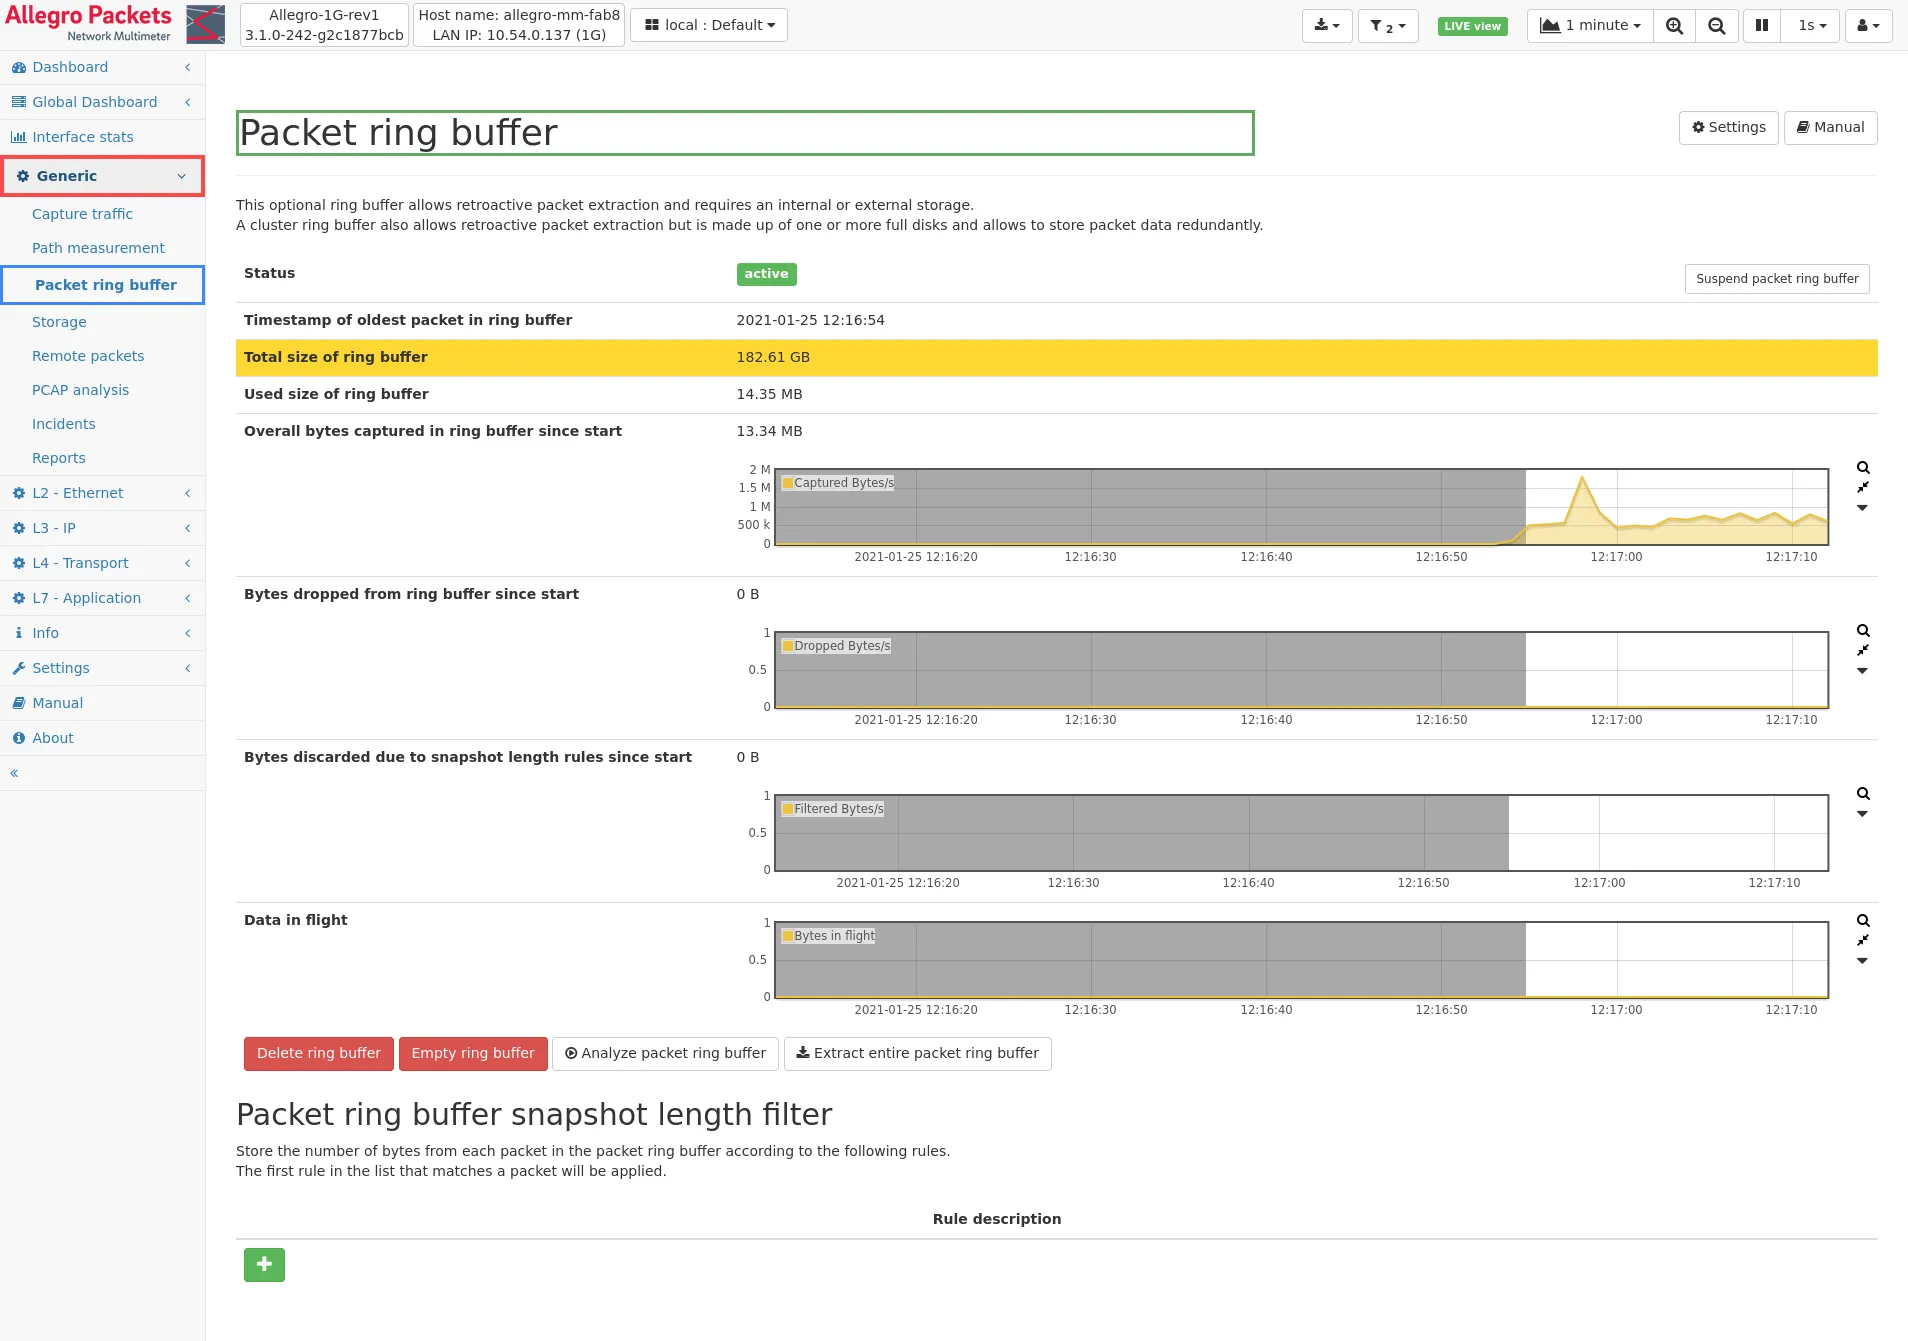Click the green plus icon to add rule
The image size is (1908, 1341).
tap(264, 1265)
